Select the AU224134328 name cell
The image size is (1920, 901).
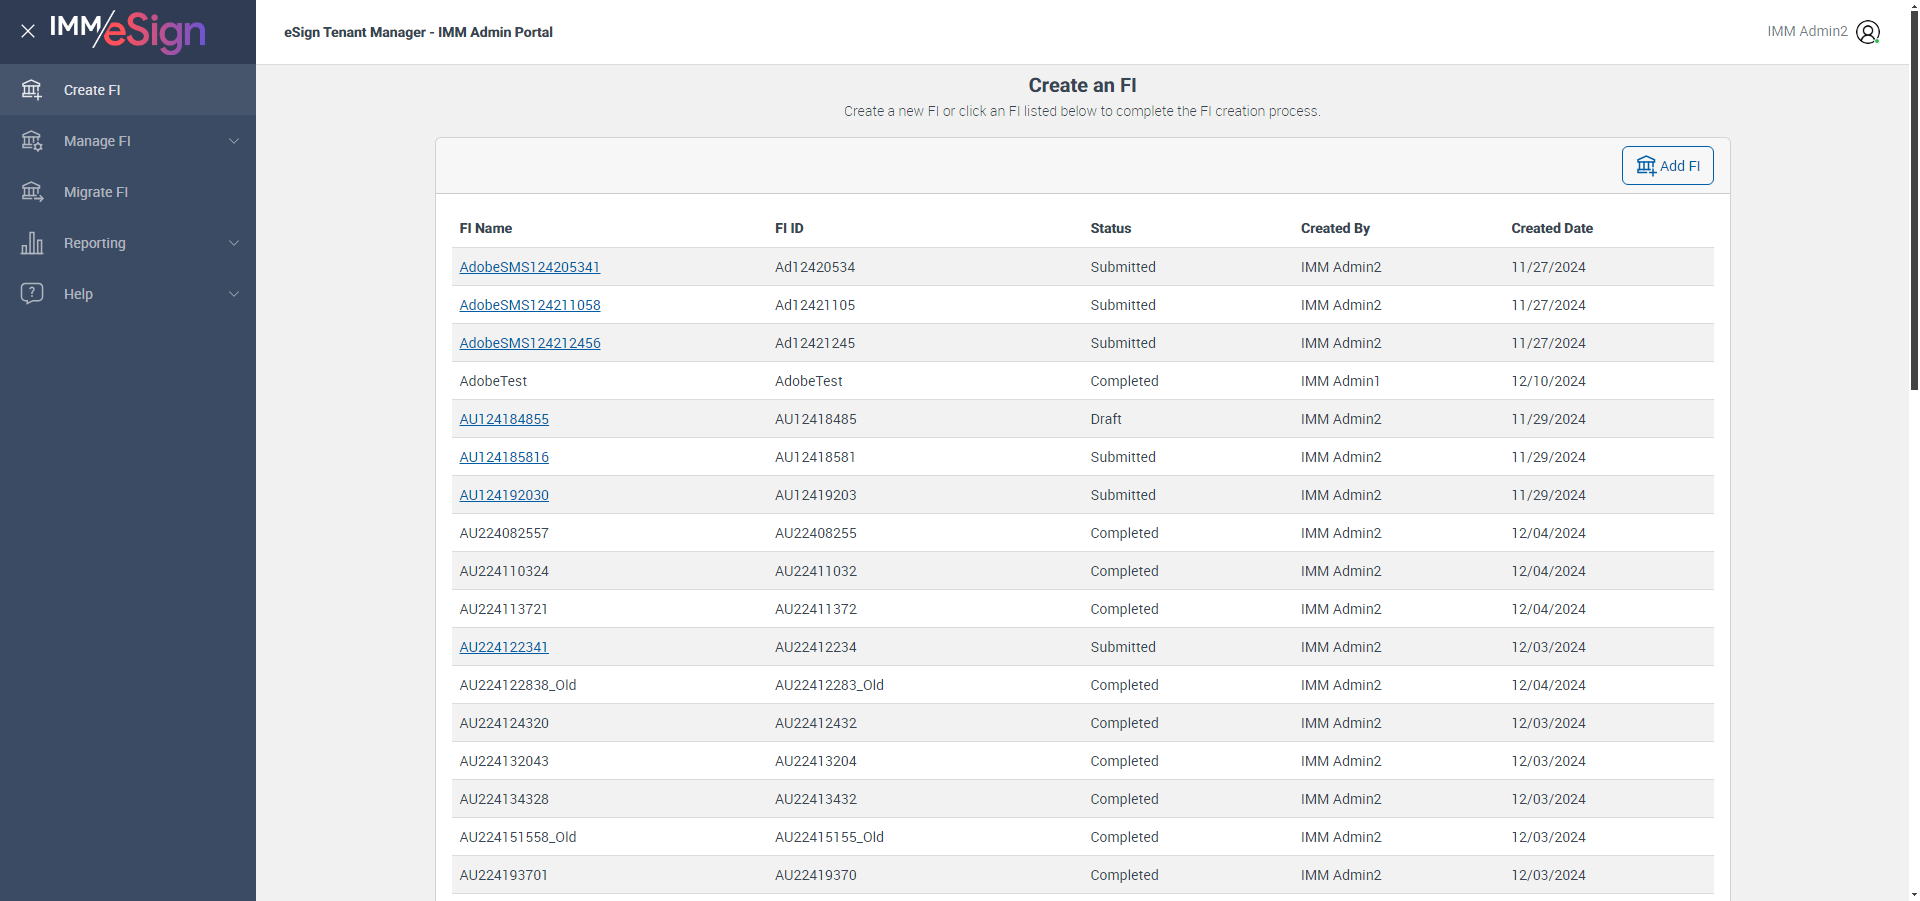pos(504,799)
